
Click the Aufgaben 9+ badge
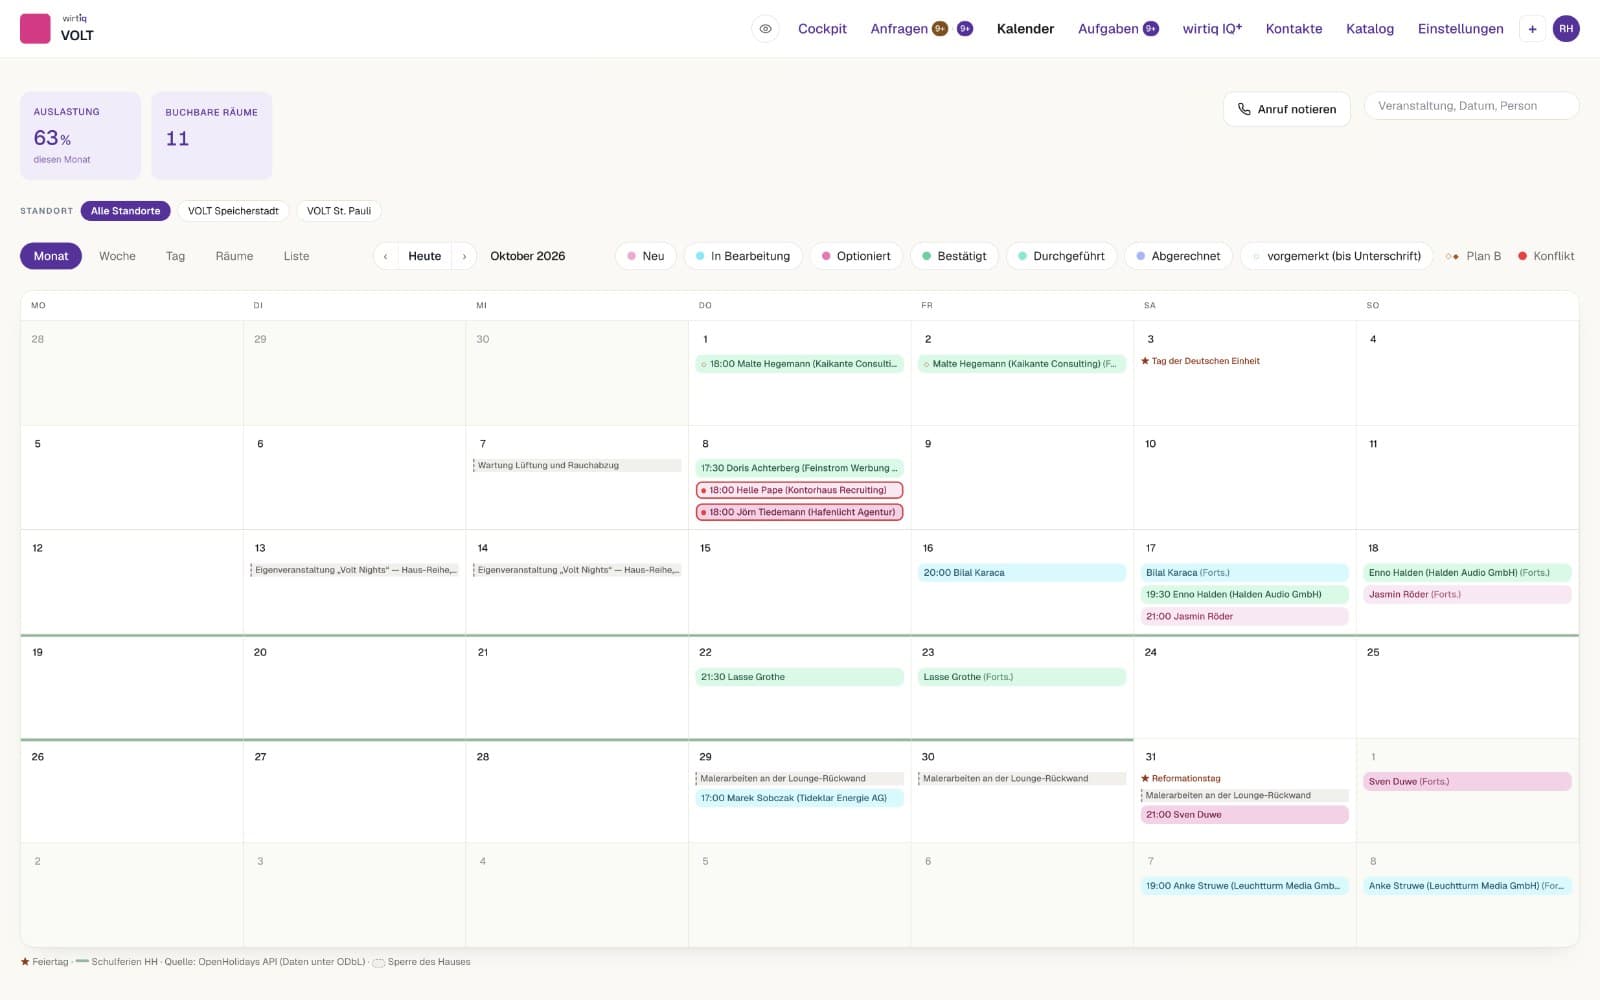[x=1151, y=29]
